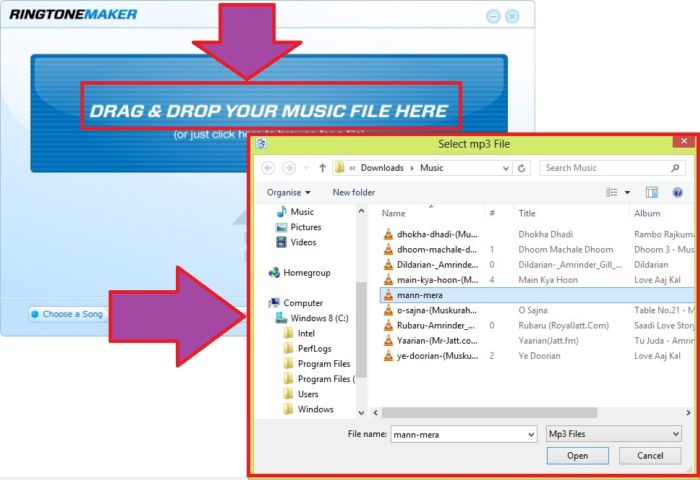Click the search magnifier icon
Viewport: 700px width, 480px height.
(x=675, y=168)
